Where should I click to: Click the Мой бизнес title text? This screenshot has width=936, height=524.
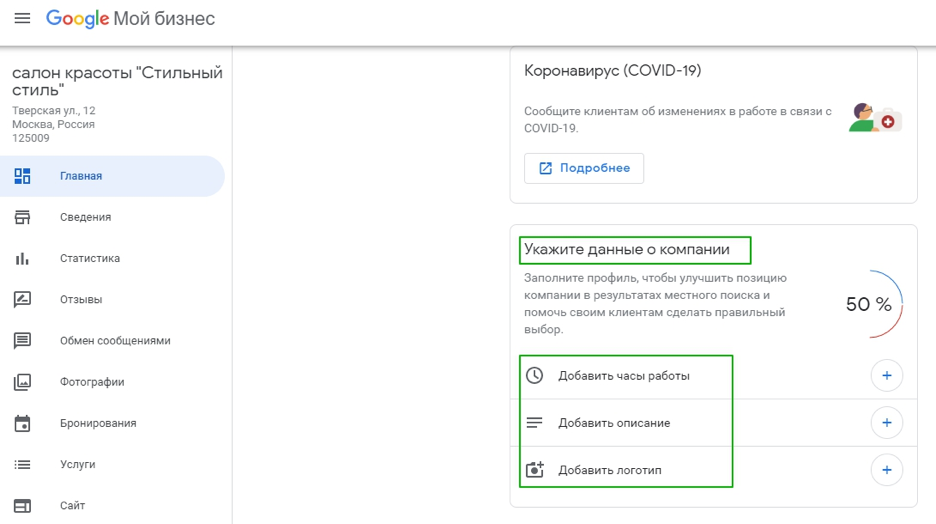tap(164, 19)
